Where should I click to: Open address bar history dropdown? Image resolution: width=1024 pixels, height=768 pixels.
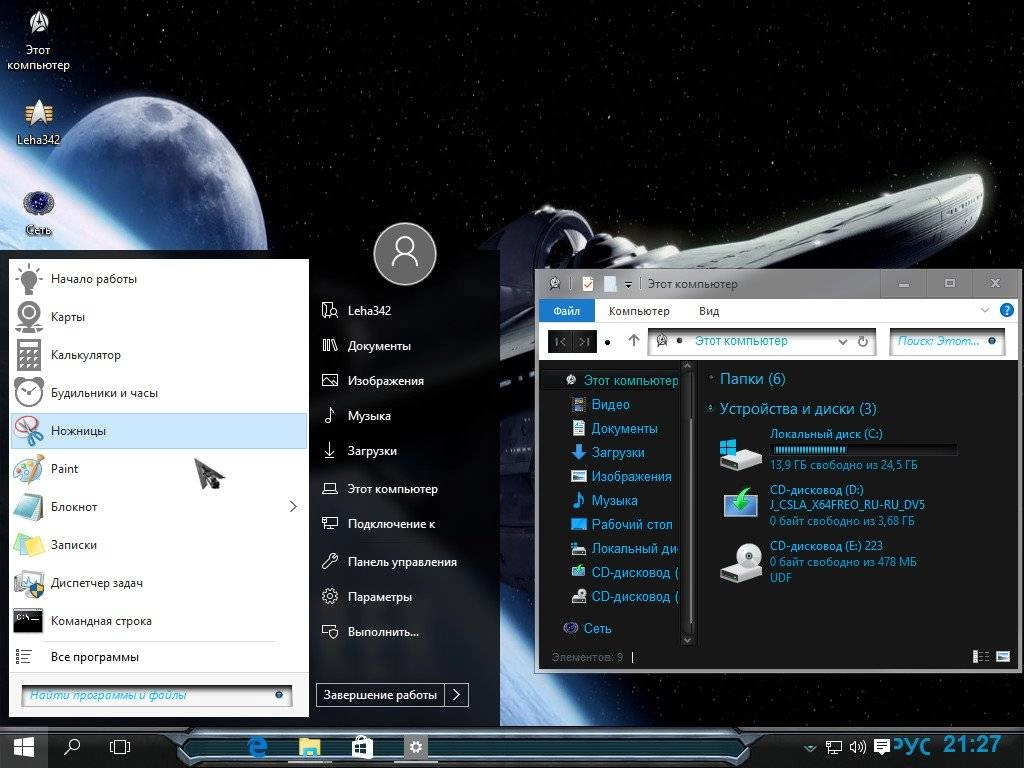pos(843,342)
